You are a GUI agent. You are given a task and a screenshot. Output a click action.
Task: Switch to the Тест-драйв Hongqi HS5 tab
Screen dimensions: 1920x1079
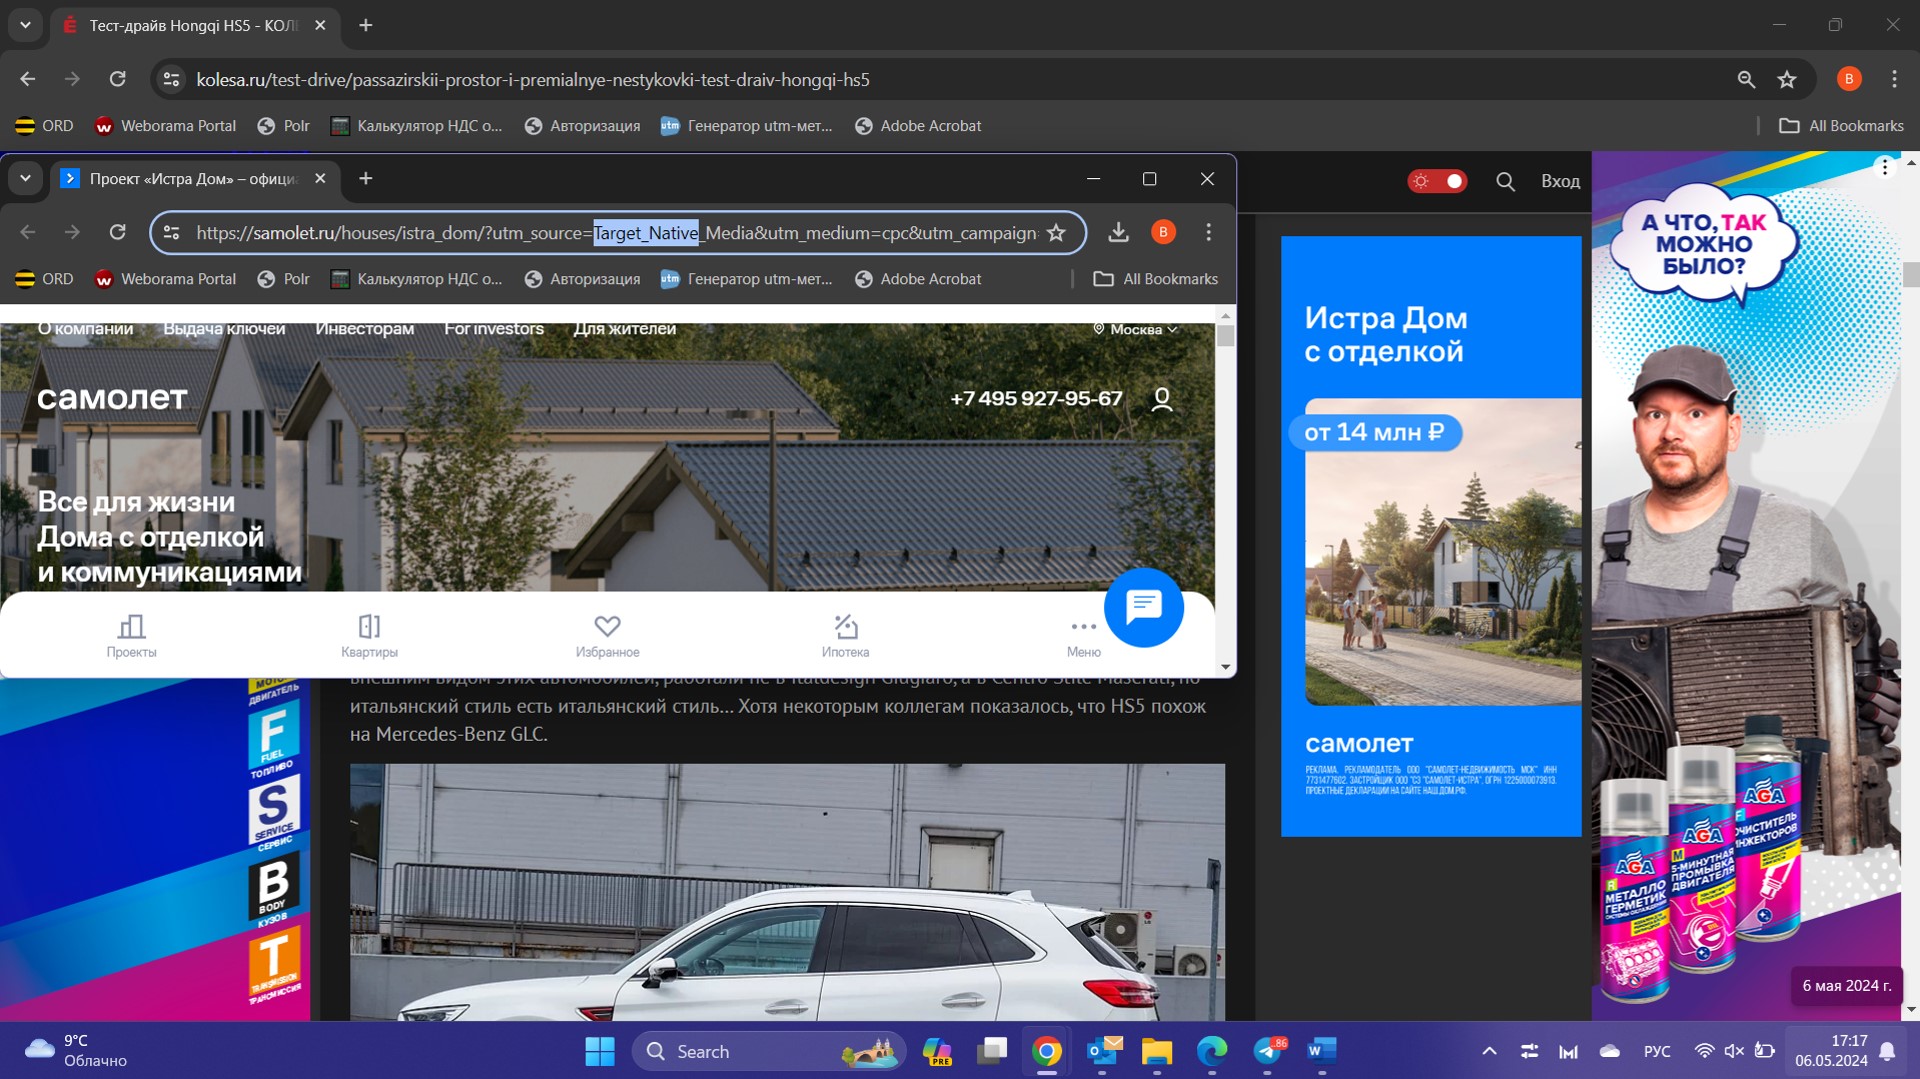click(195, 25)
